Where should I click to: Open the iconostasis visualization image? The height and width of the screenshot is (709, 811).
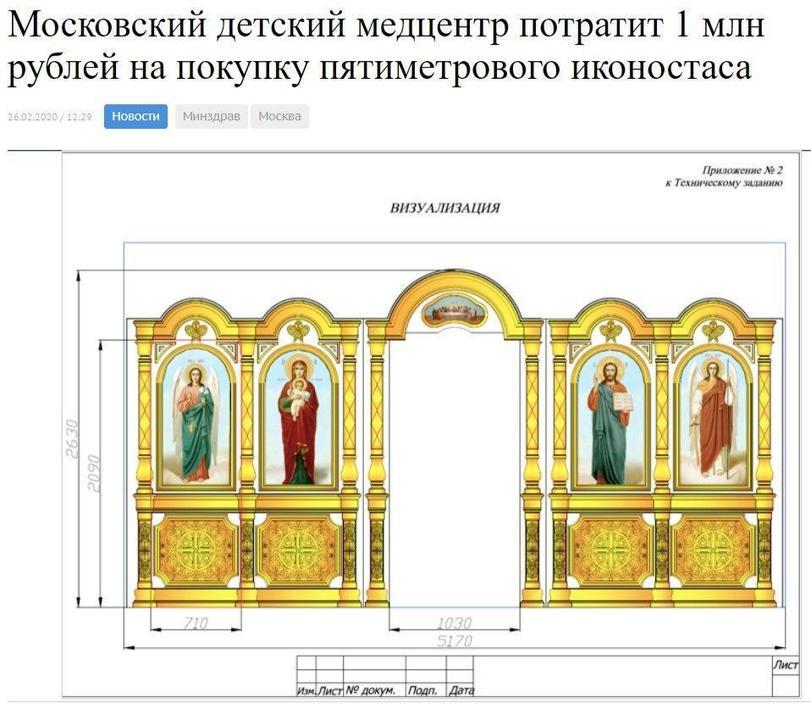point(430,424)
